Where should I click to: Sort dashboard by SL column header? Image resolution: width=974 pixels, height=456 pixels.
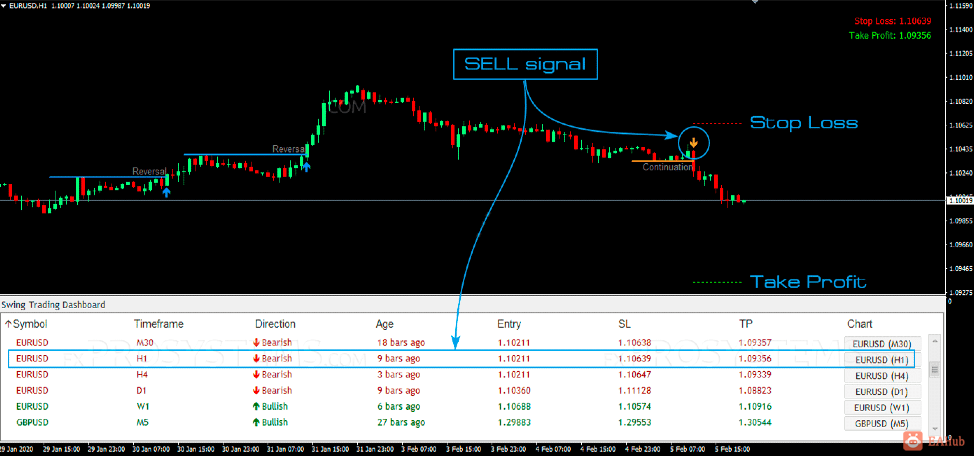(x=624, y=324)
